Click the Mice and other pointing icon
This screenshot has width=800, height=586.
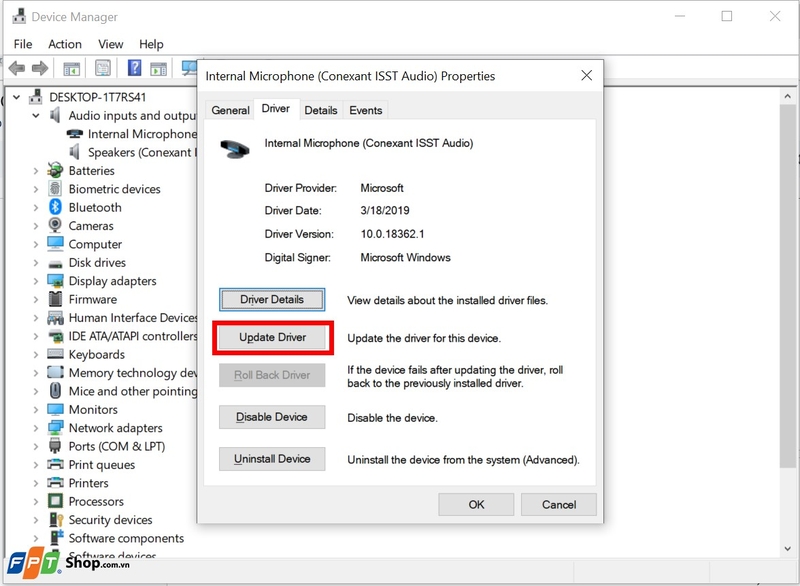(x=55, y=391)
